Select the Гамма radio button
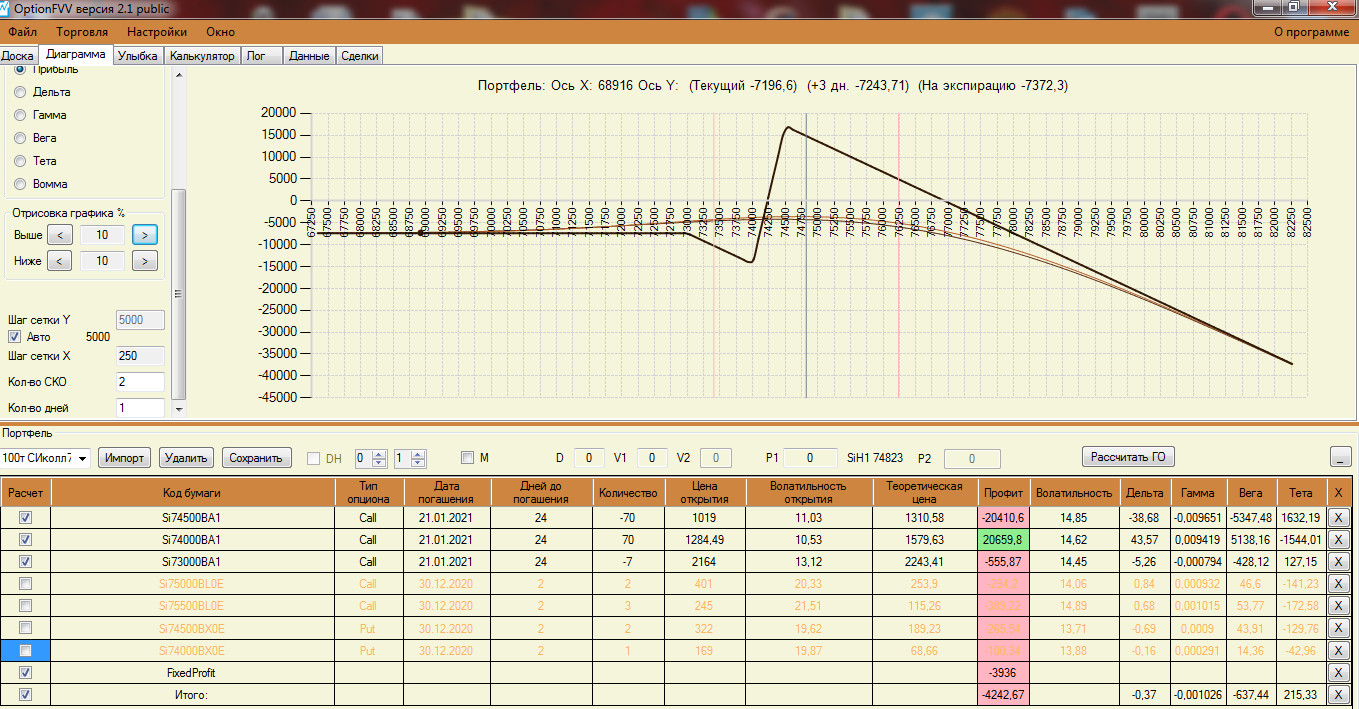Viewport: 1359px width, 709px height. (x=20, y=115)
